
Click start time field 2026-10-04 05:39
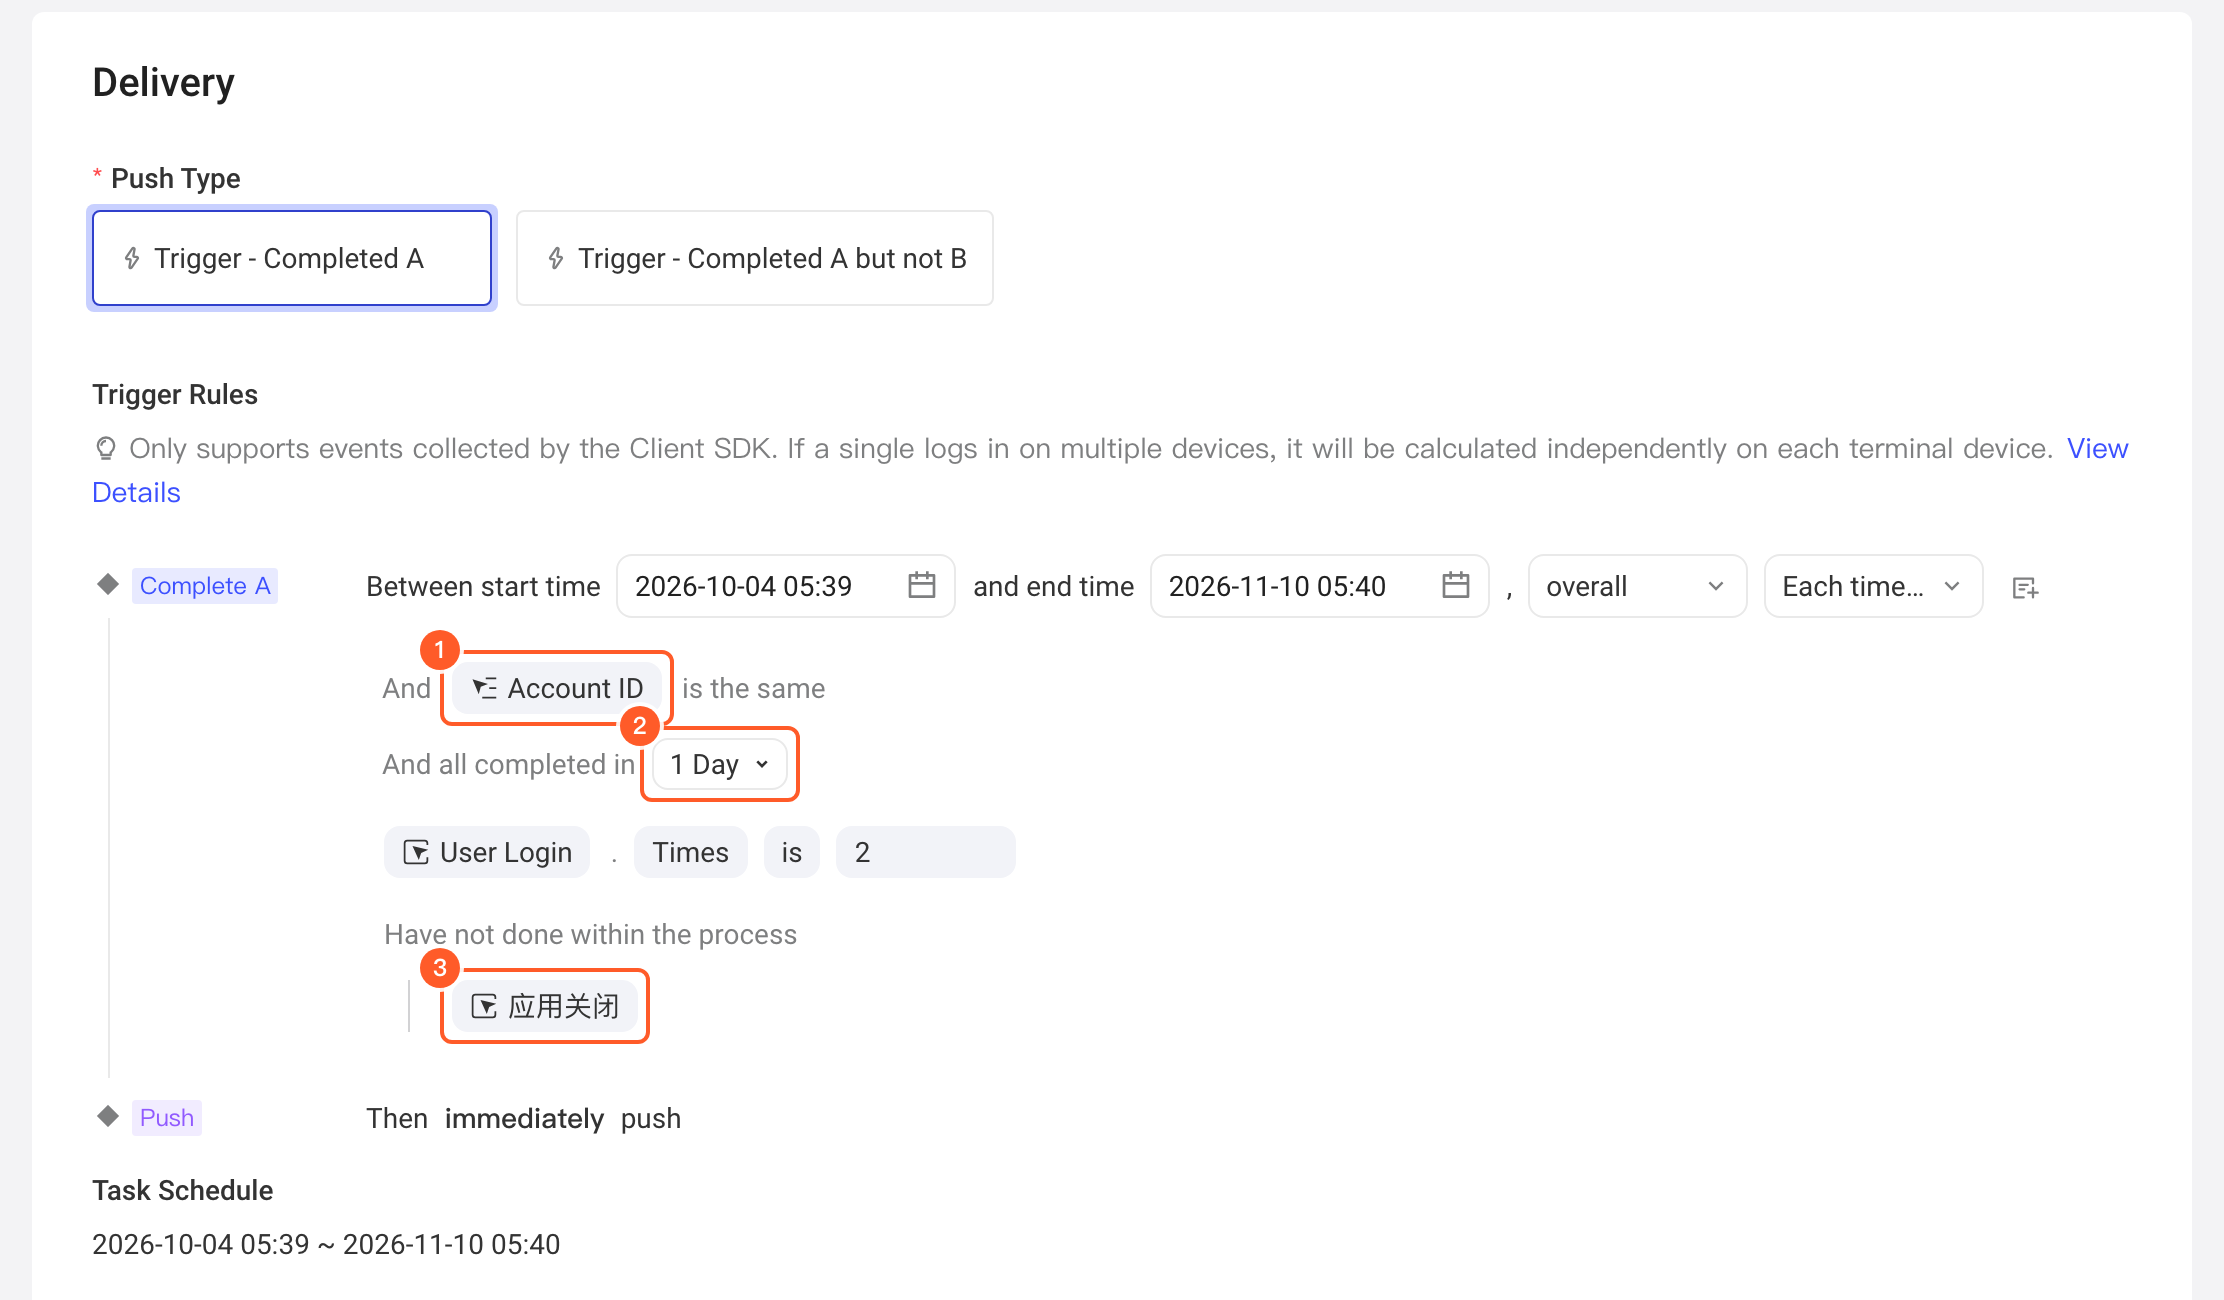785,586
